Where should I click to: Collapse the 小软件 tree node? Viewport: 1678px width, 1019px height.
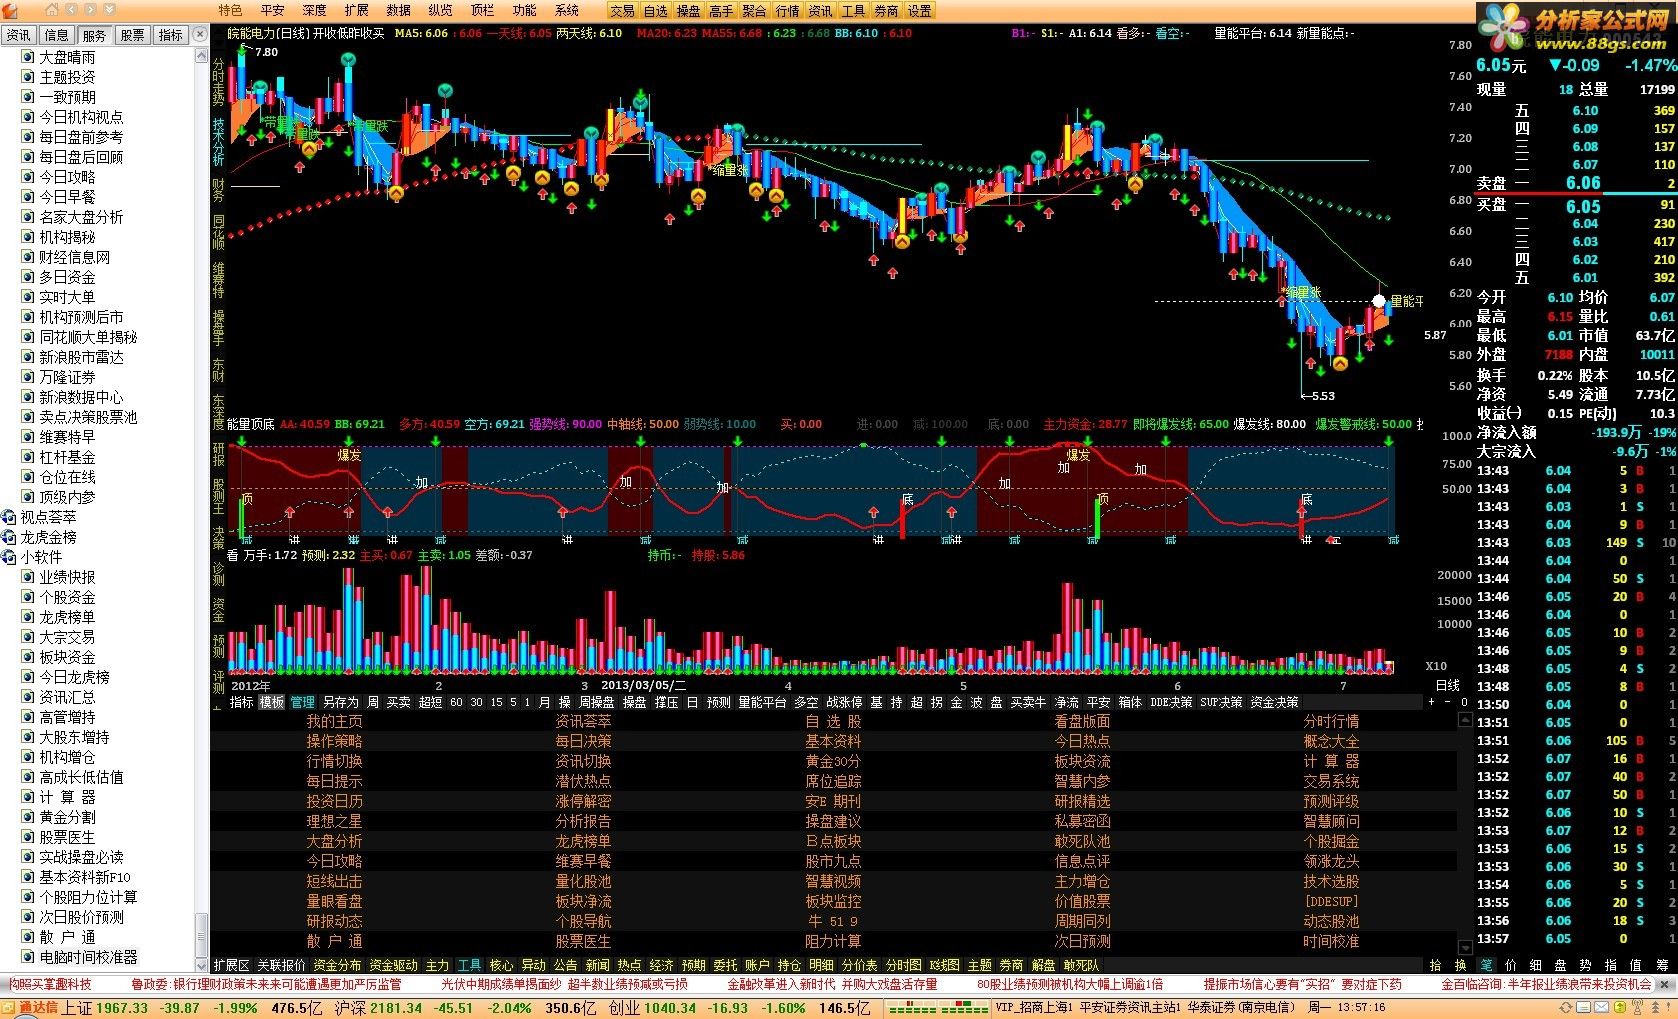(9, 557)
